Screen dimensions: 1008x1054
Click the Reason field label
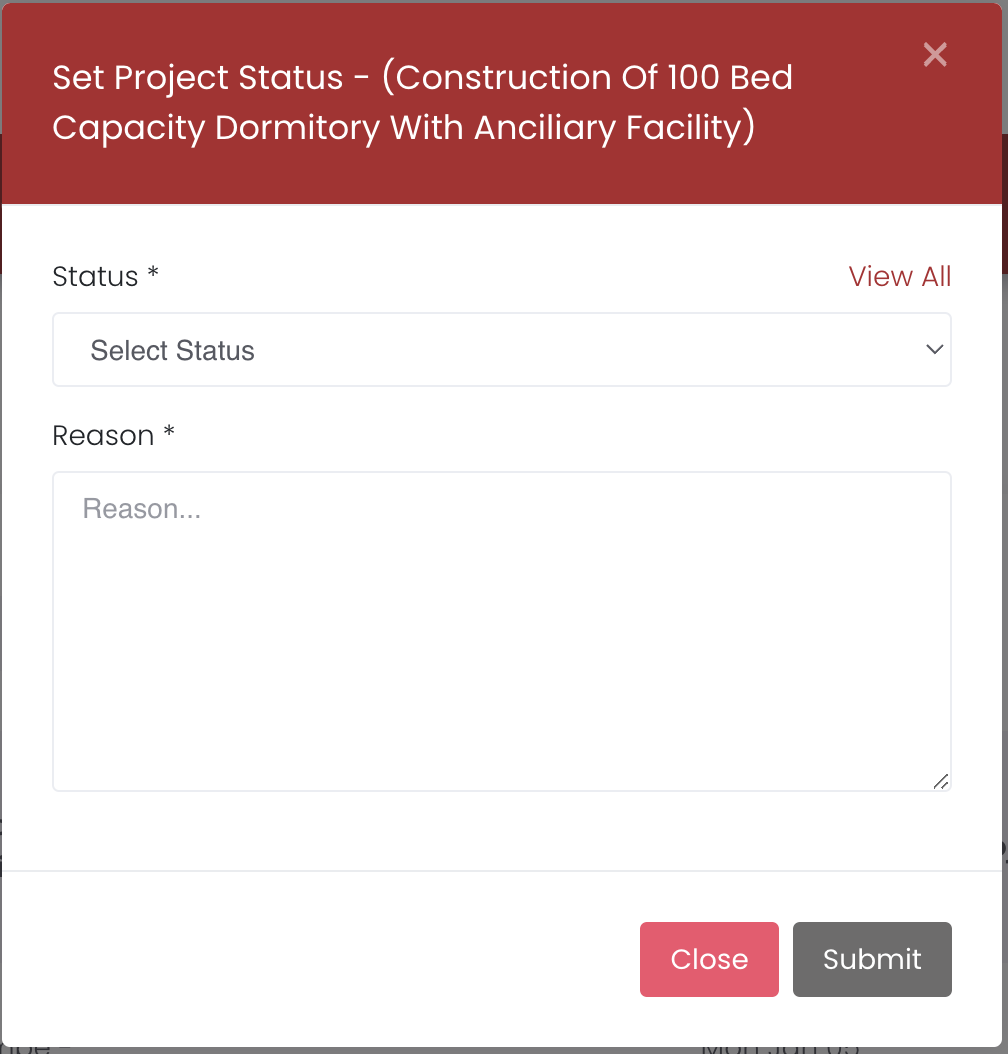pyautogui.click(x=103, y=436)
